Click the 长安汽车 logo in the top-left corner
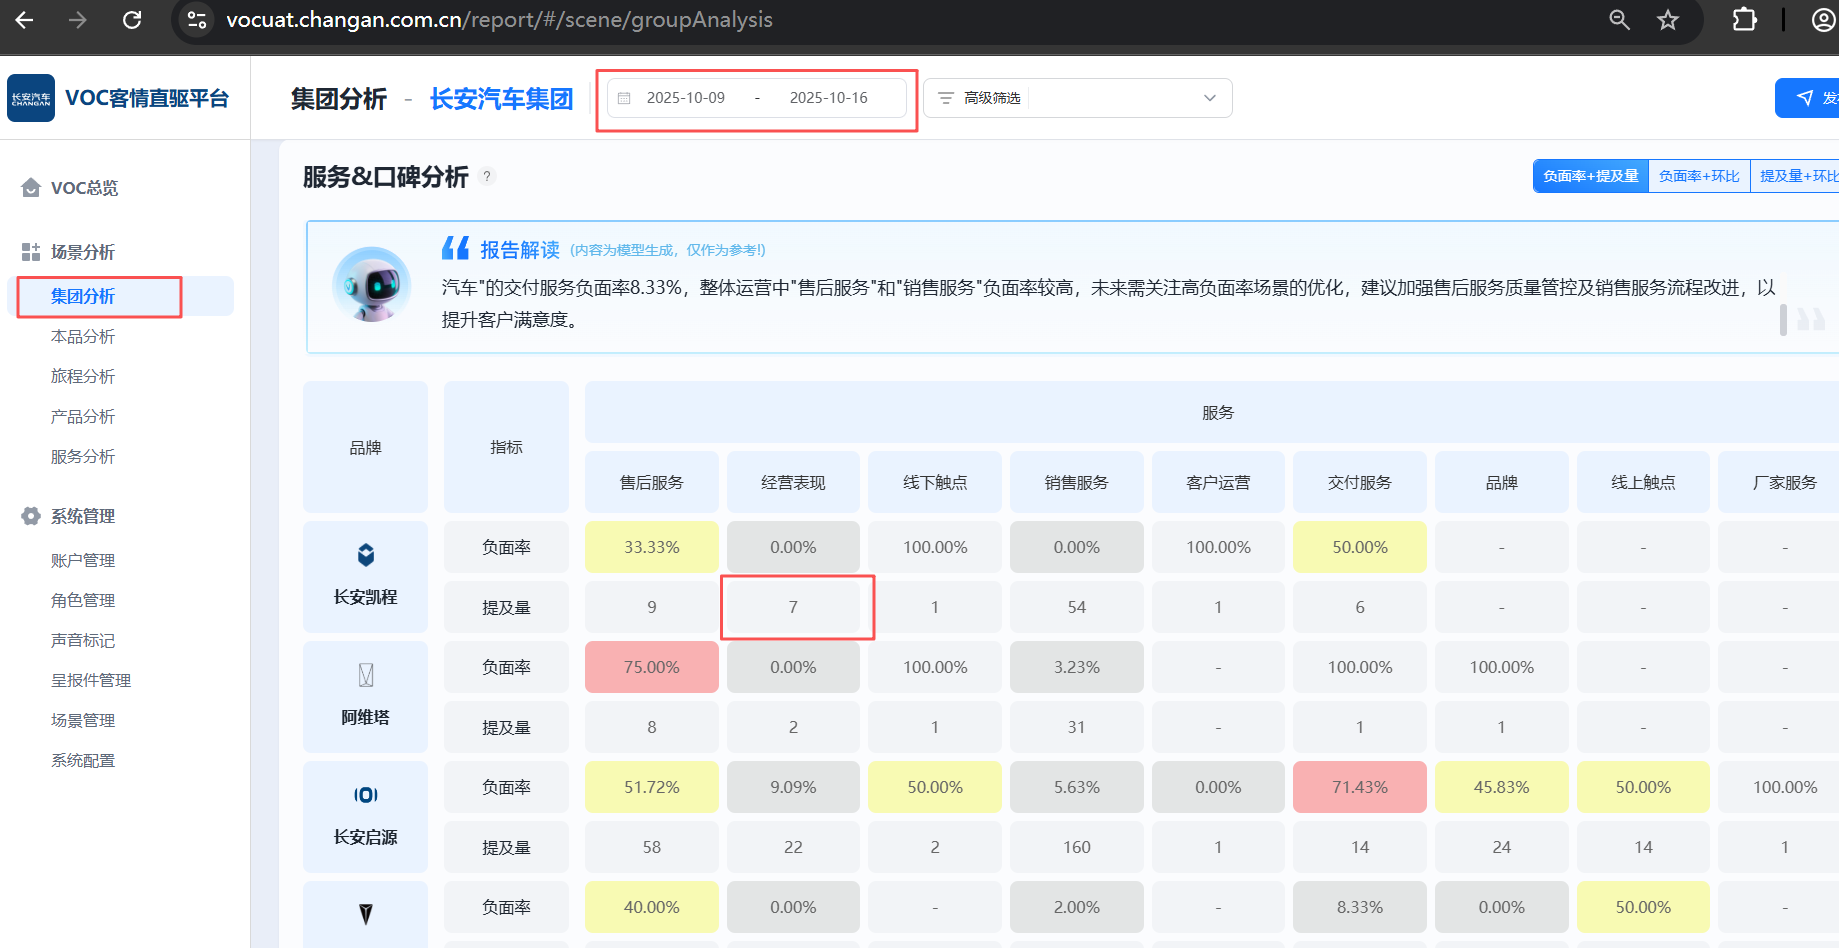 coord(31,97)
